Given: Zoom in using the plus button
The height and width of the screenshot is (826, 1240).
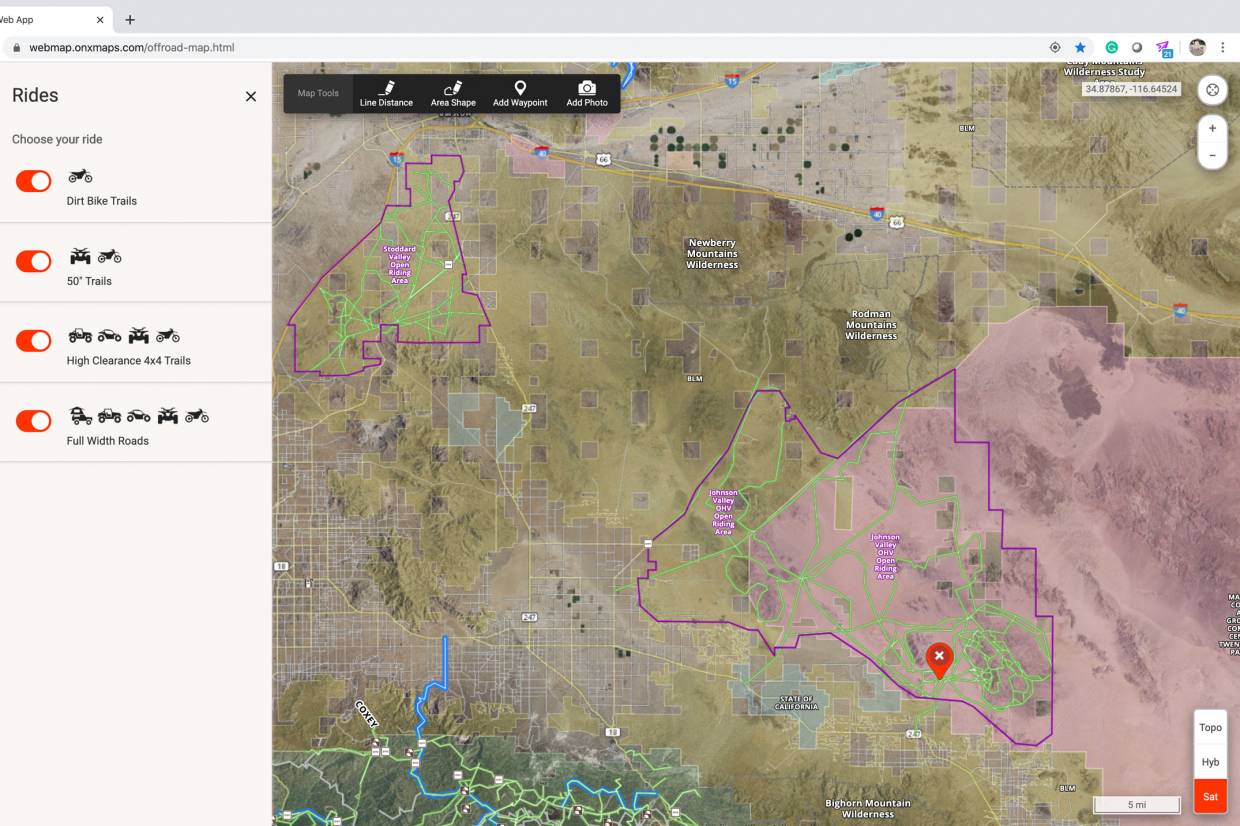Looking at the screenshot, I should point(1212,127).
